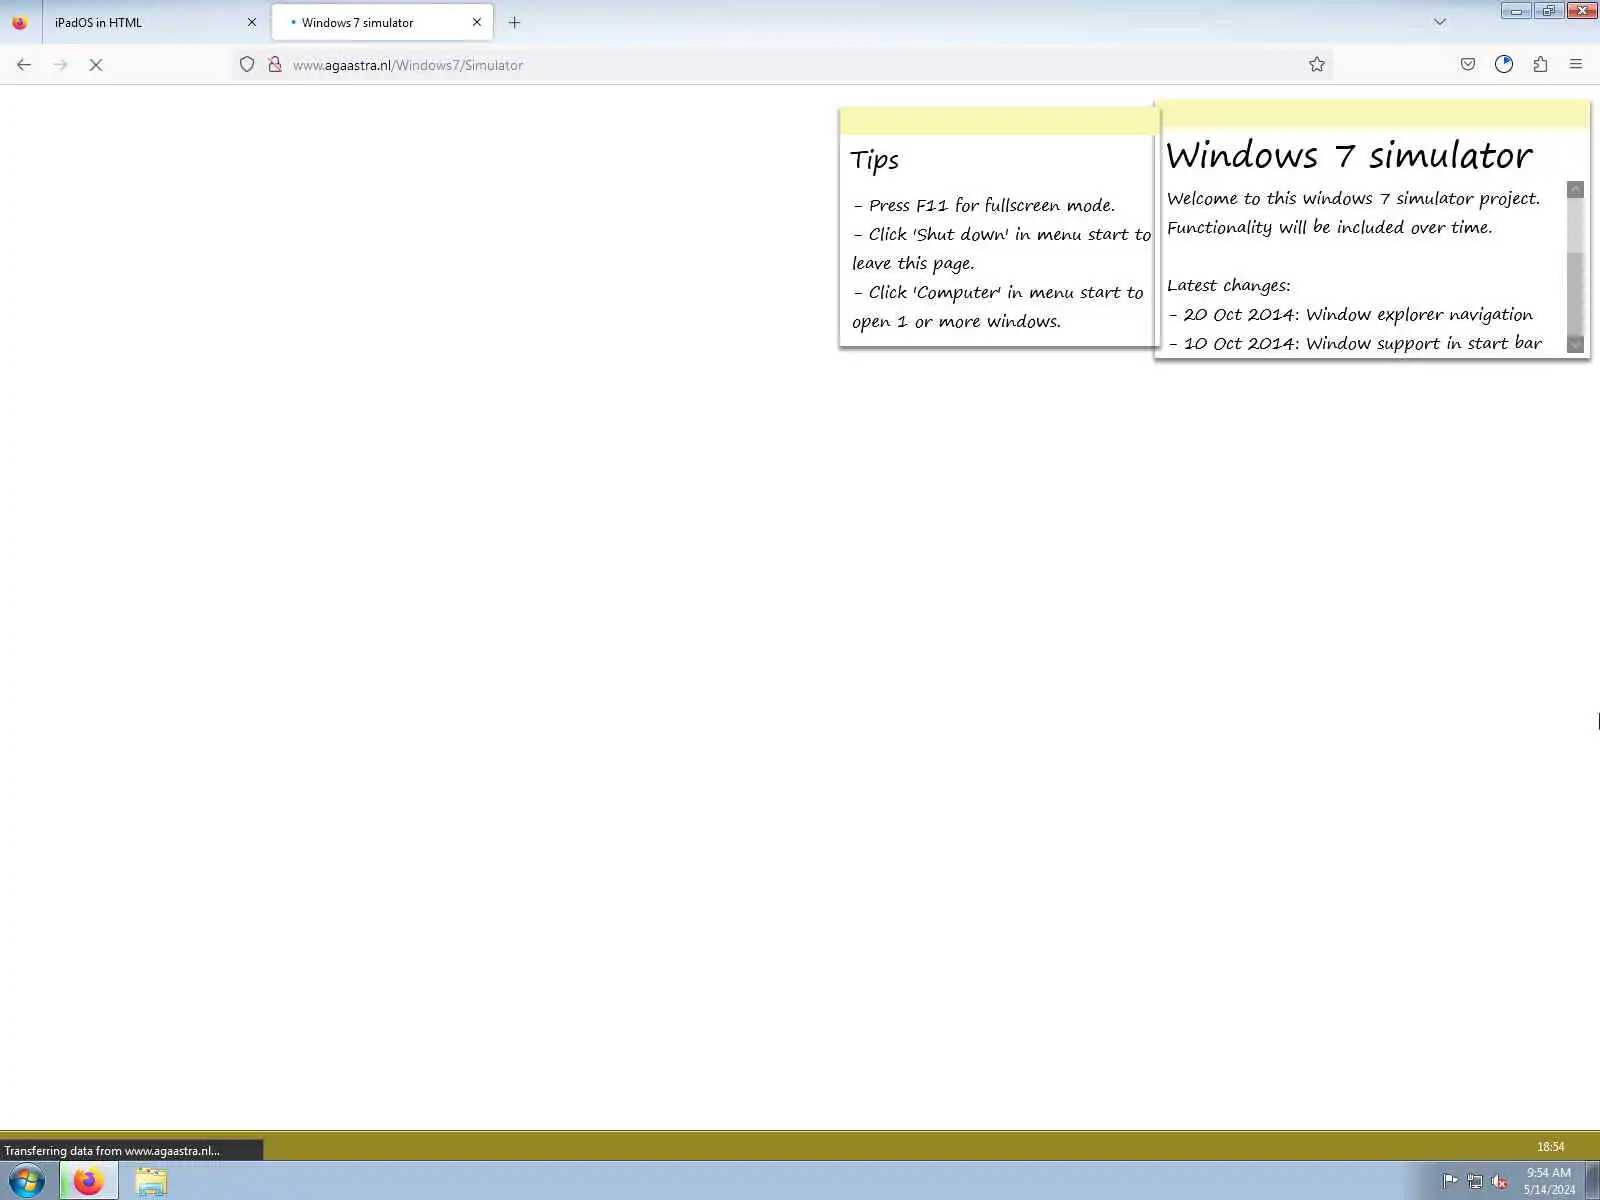The width and height of the screenshot is (1600, 1200).
Task: Click 'Press F11 for fullscreen mode.' tip
Action: coord(984,205)
